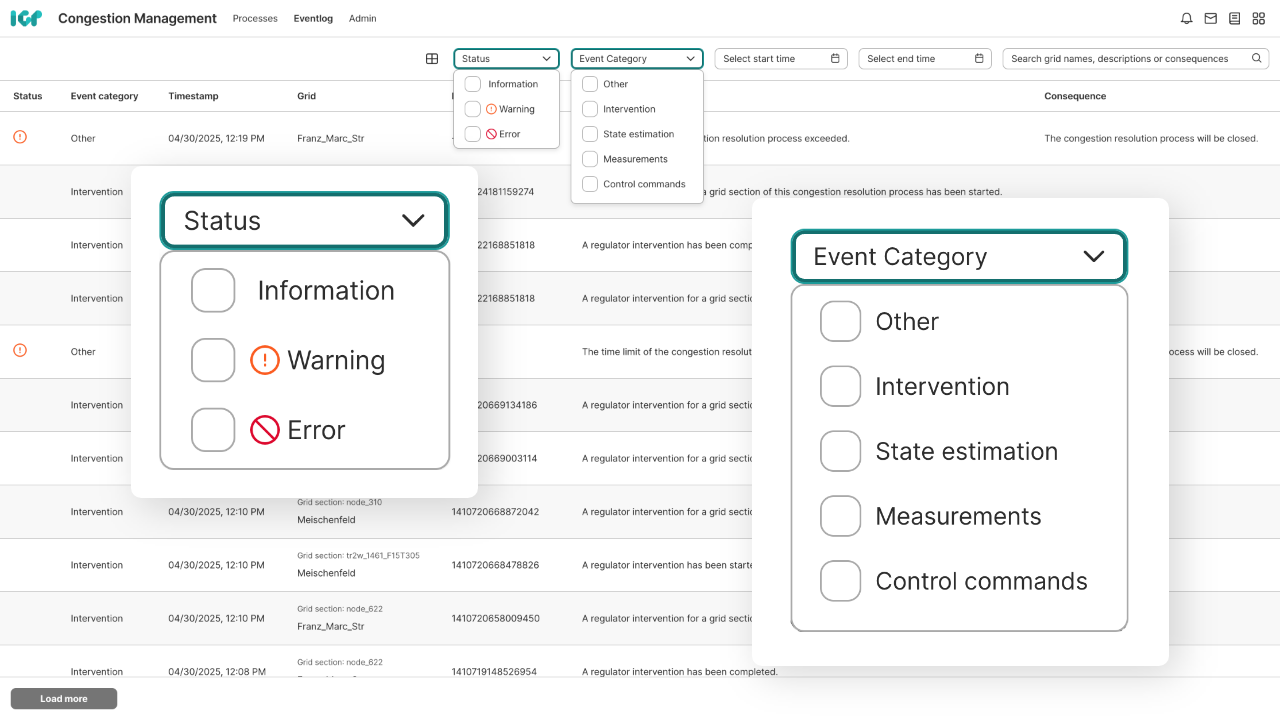Click the IGF logo in the header
1280x721 pixels.
coord(26,18)
